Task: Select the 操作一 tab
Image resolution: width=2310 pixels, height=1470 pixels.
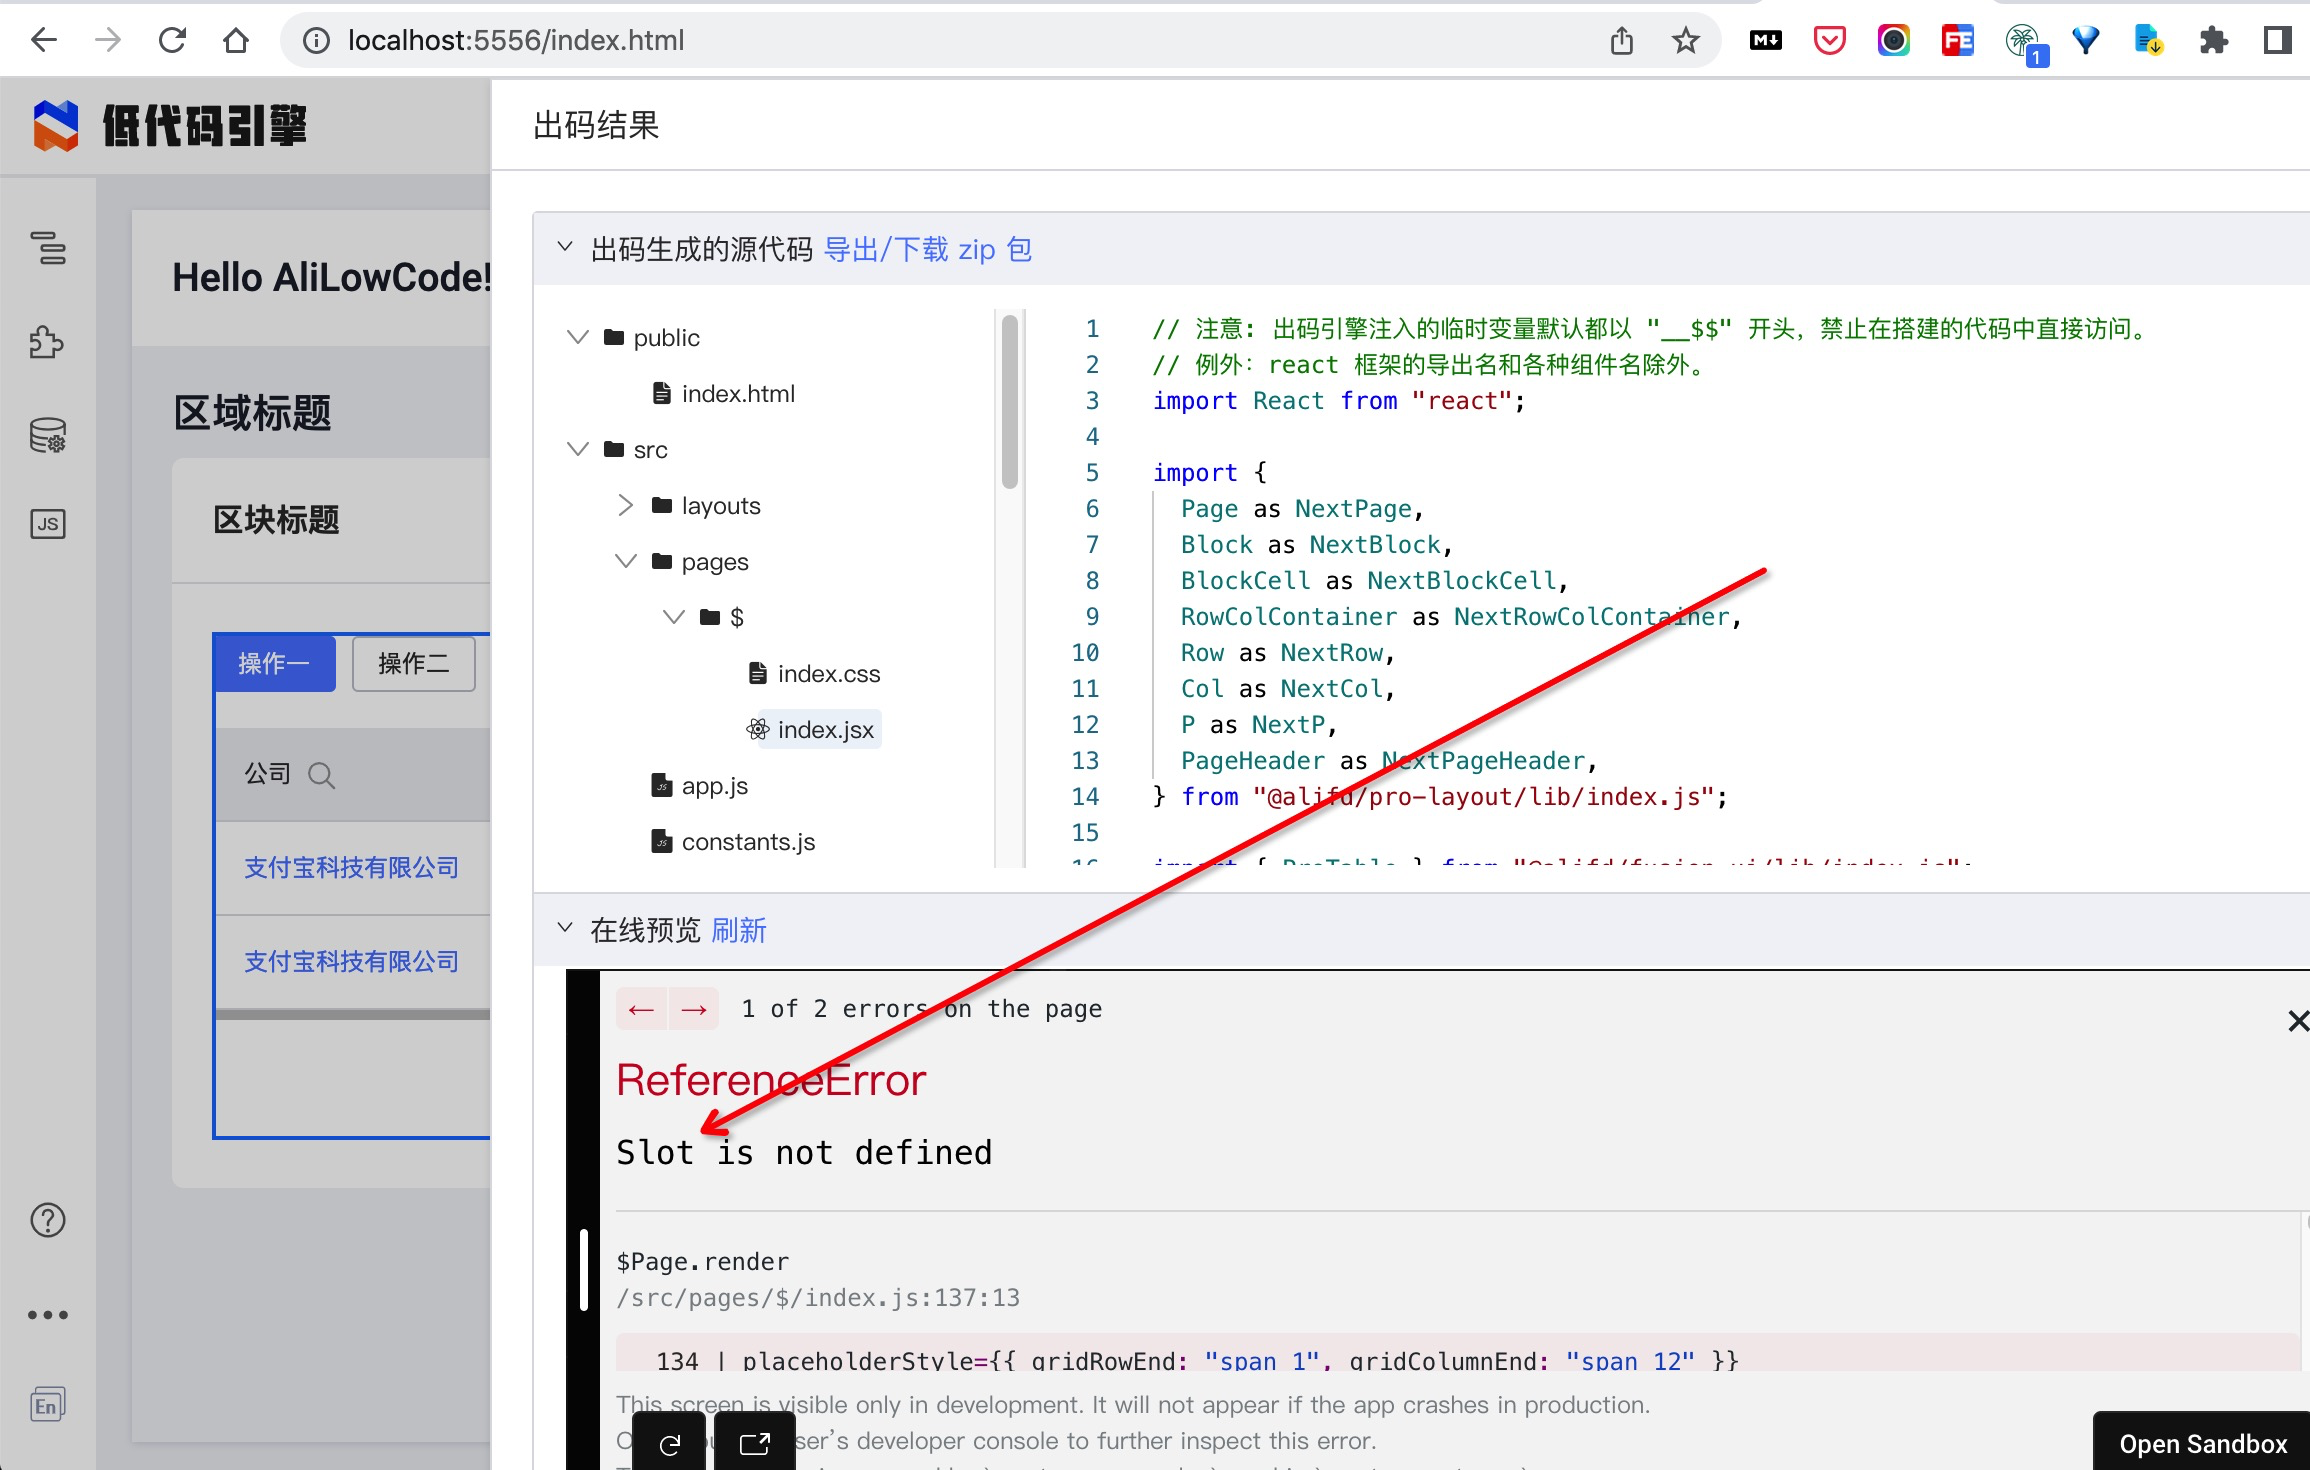Action: click(273, 663)
